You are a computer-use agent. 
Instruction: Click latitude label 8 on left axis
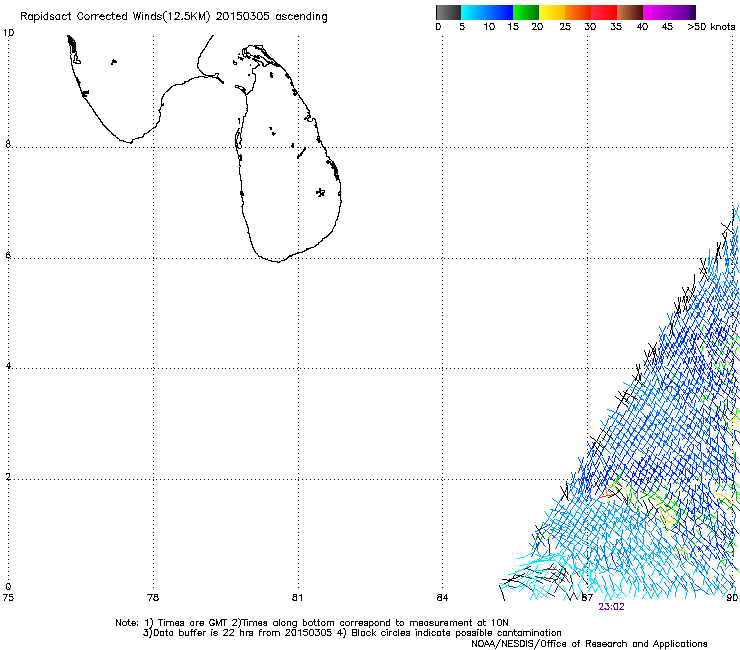(x=8, y=144)
